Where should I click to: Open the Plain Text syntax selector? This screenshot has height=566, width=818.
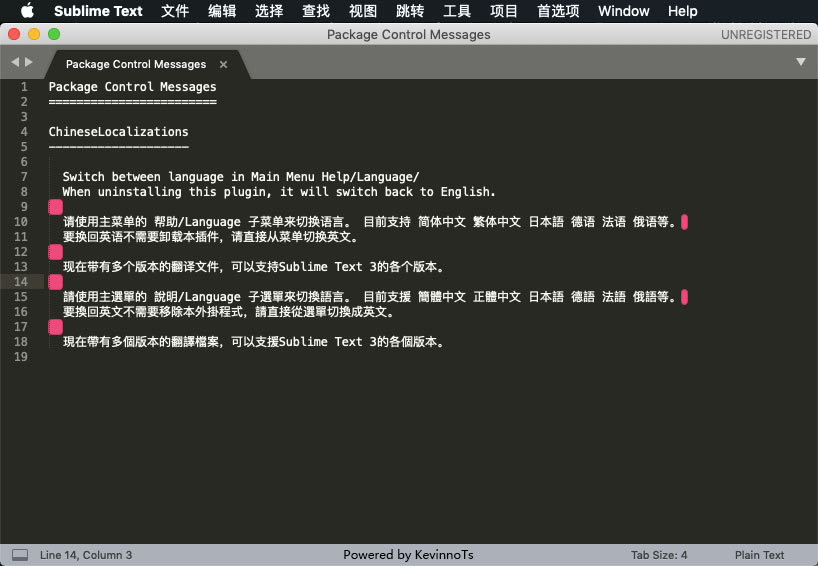pos(759,555)
